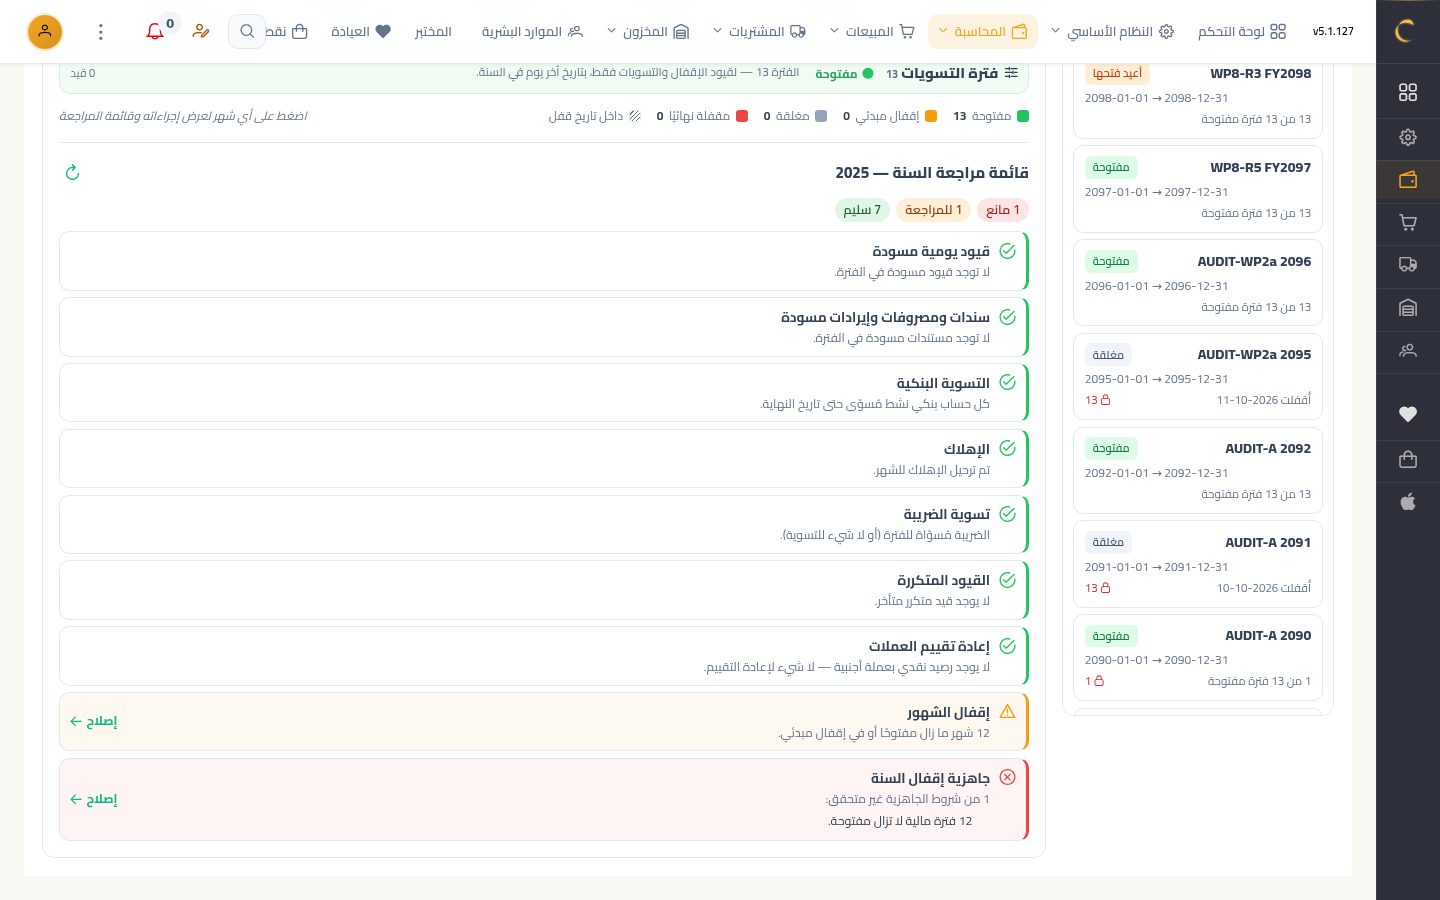Screen dimensions: 1440x900
Task: Go to لوحة التحكم in the top navigation
Action: pyautogui.click(x=1242, y=32)
